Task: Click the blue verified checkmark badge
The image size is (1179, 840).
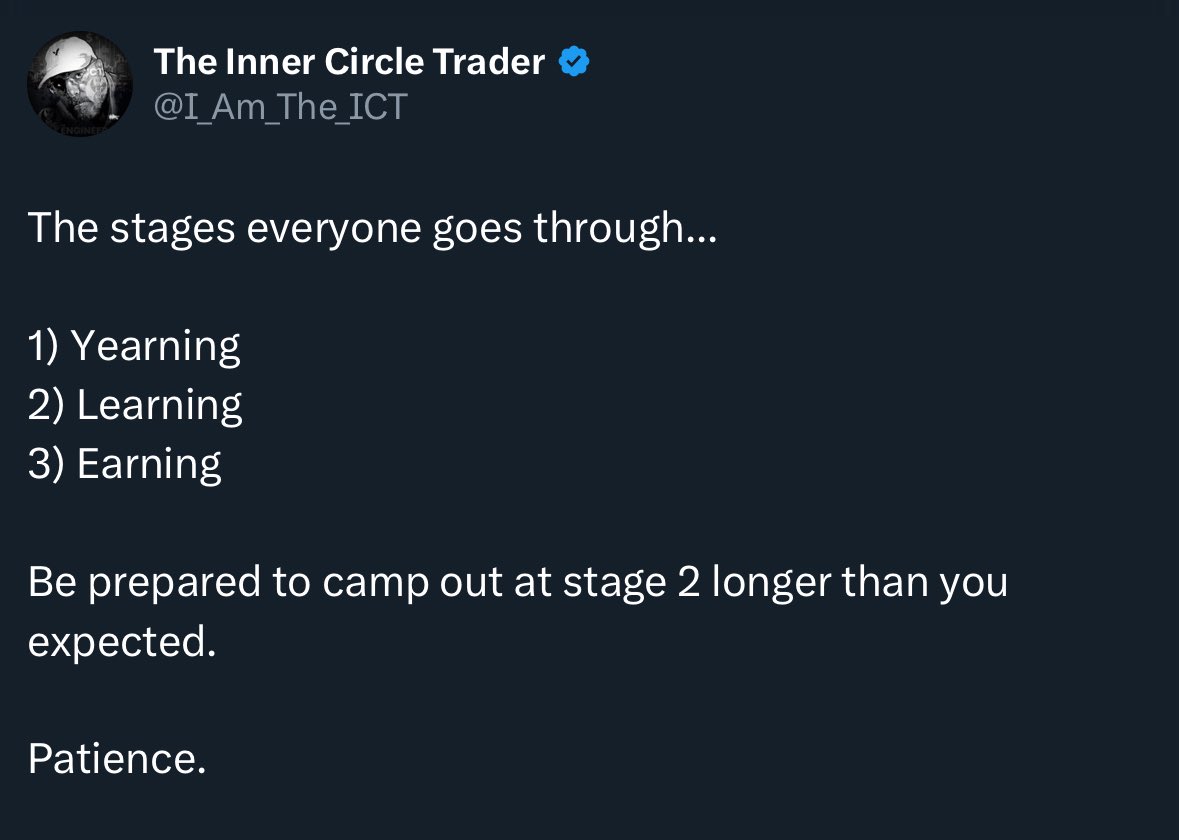Action: (x=574, y=62)
